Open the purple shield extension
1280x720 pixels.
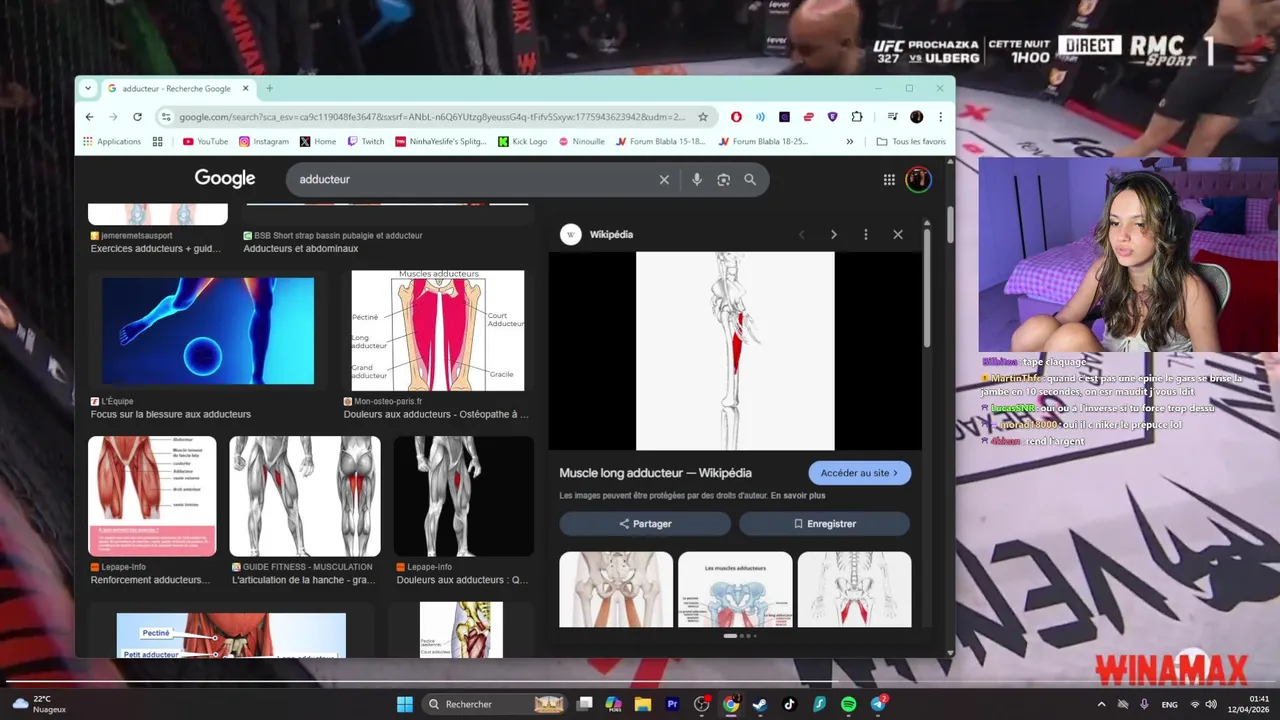[x=832, y=117]
